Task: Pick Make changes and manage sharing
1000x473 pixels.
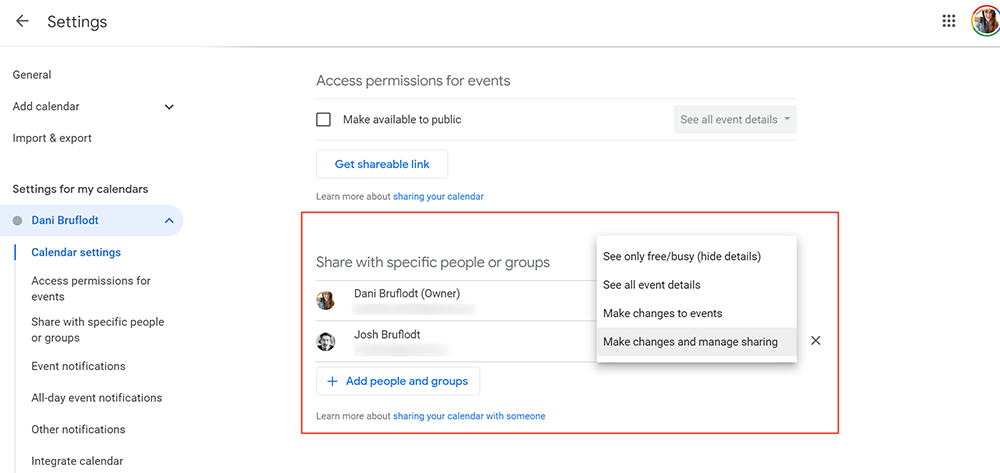Action: tap(690, 342)
